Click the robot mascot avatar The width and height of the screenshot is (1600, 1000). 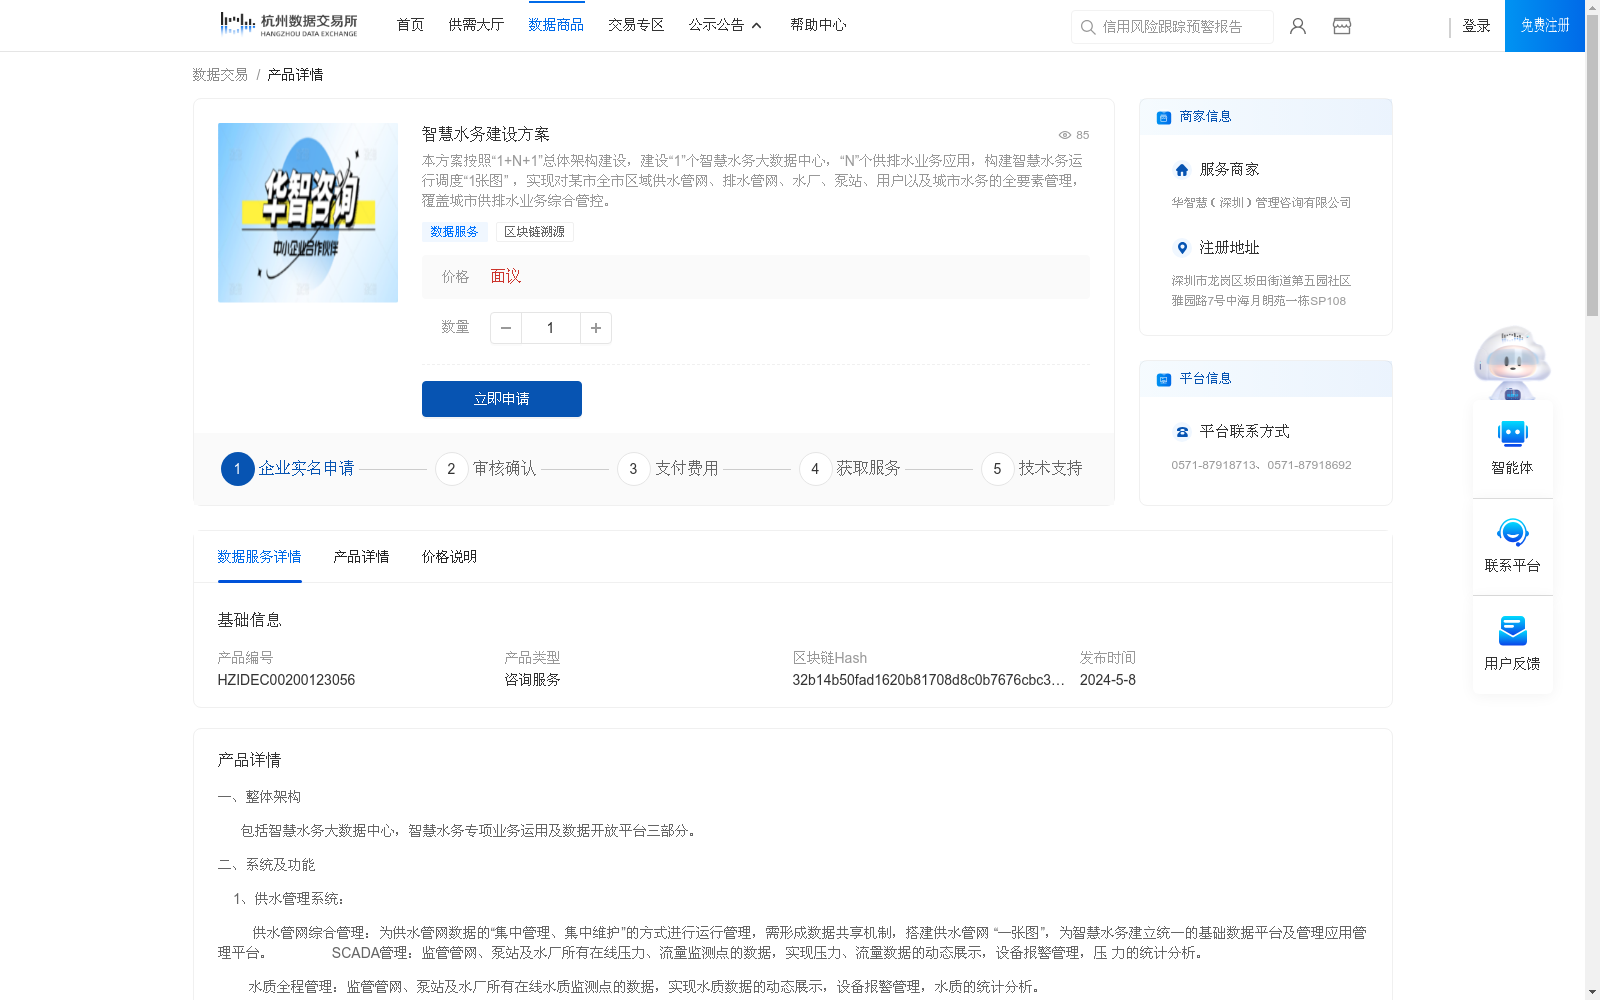point(1512,362)
